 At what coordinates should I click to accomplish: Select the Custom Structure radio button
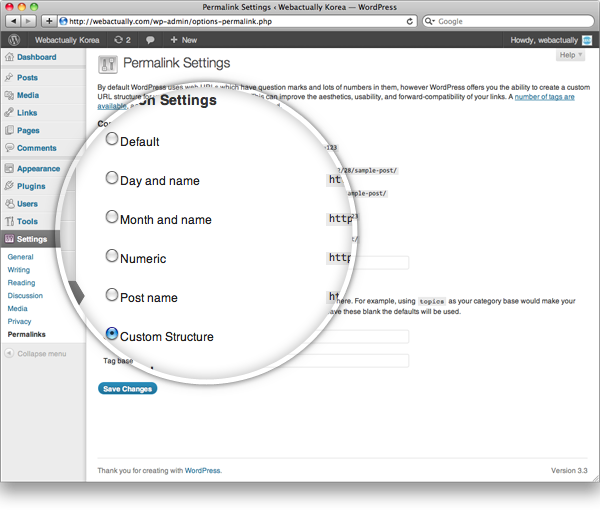112,334
